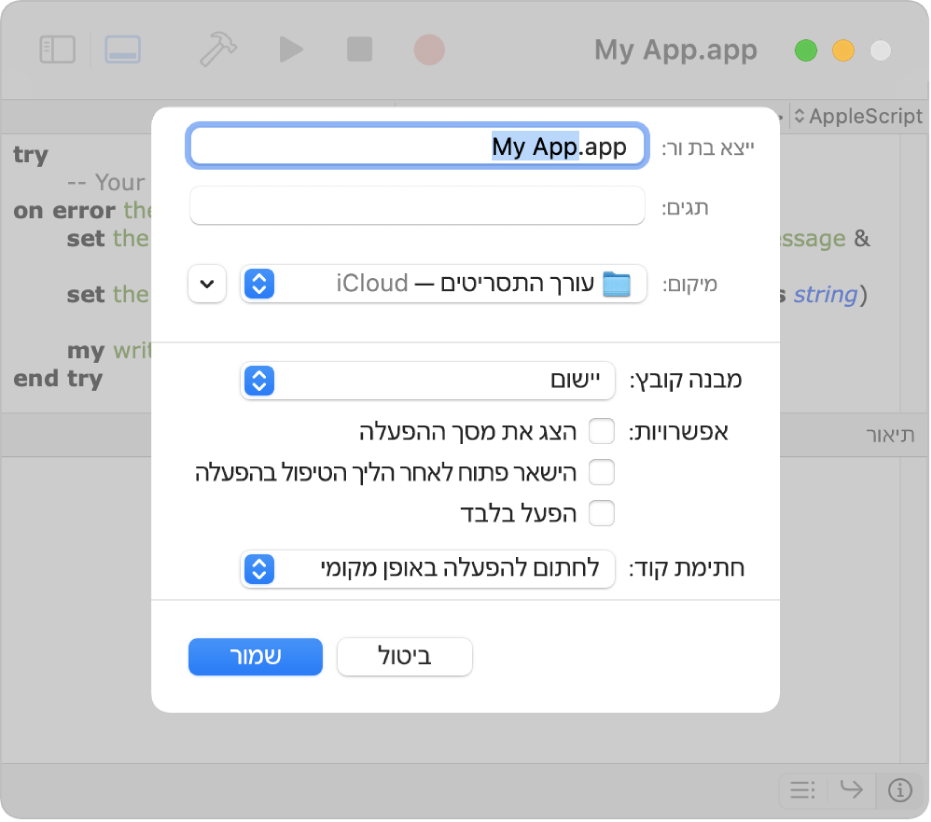
Task: Open the מיקום location popup menu
Action: click(443, 284)
